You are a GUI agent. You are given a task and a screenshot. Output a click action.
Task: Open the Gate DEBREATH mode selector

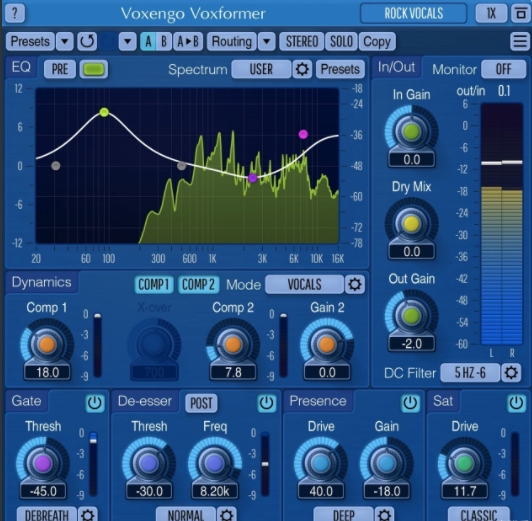[47, 515]
